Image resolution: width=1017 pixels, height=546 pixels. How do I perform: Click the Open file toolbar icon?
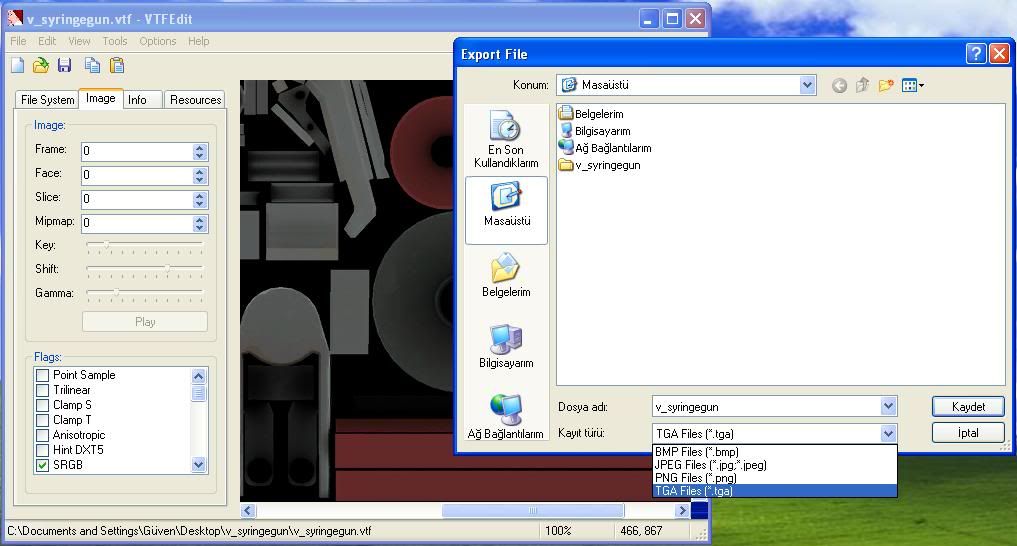tap(41, 66)
